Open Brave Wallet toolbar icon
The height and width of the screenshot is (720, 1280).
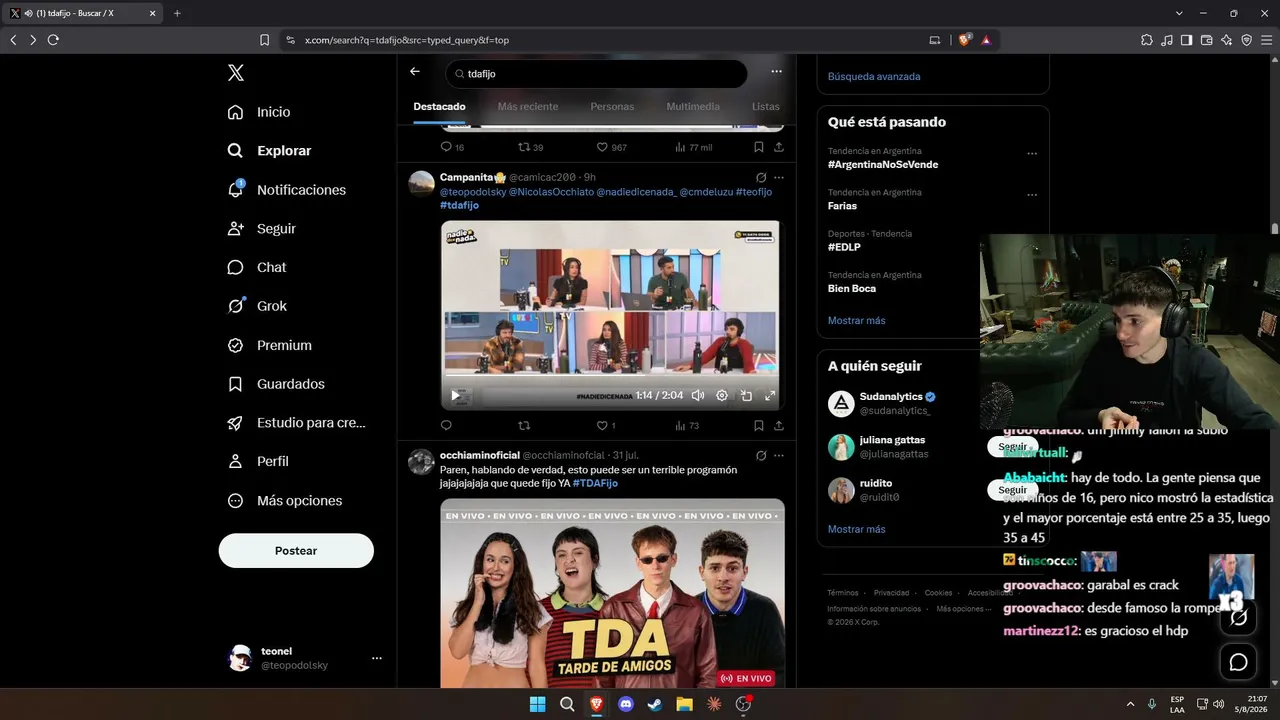1207,40
